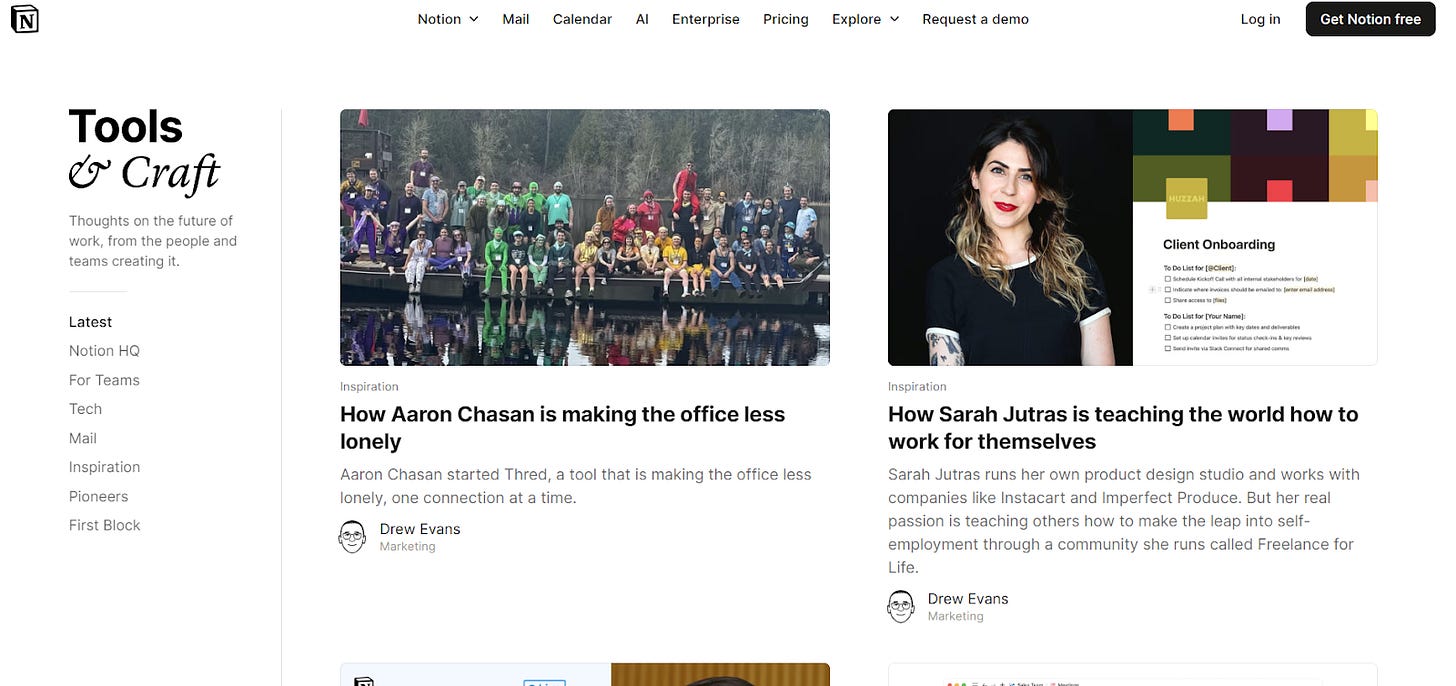Select the Mail category in sidebar

(x=83, y=438)
